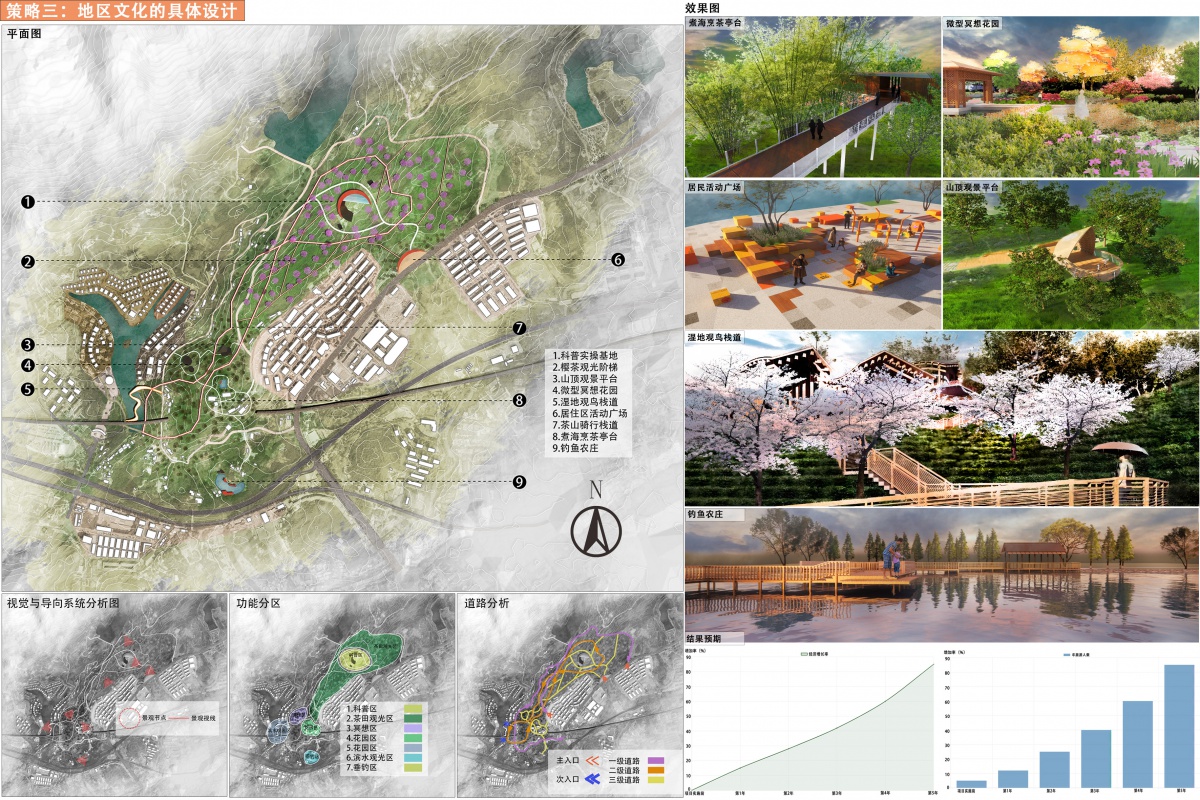The image size is (1200, 800).
Task: Click numbered marker 9 near the fishing farm
Action: 519,482
